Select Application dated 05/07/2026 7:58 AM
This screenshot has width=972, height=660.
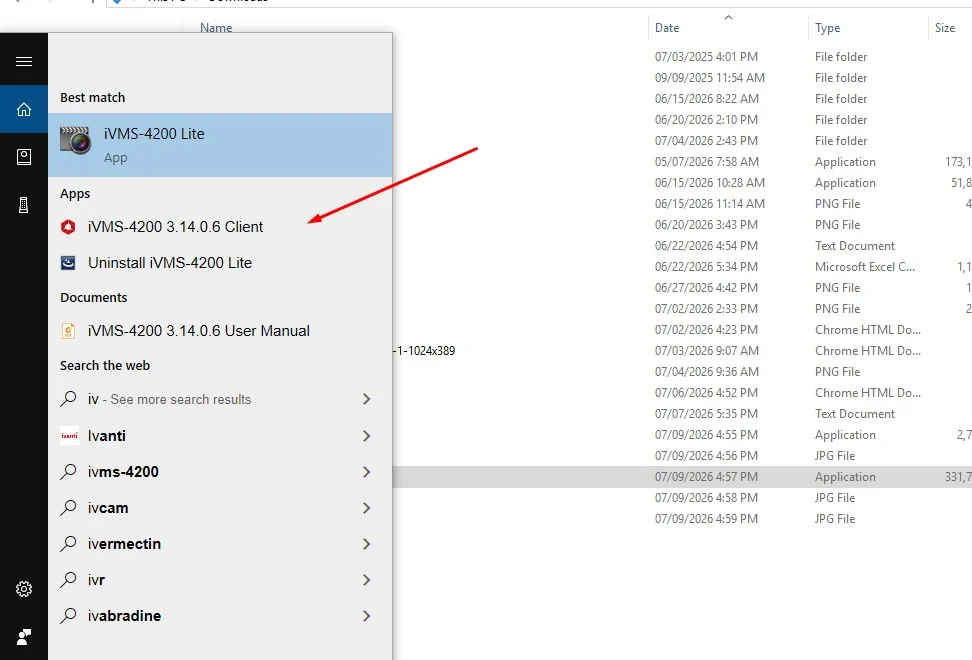682,162
